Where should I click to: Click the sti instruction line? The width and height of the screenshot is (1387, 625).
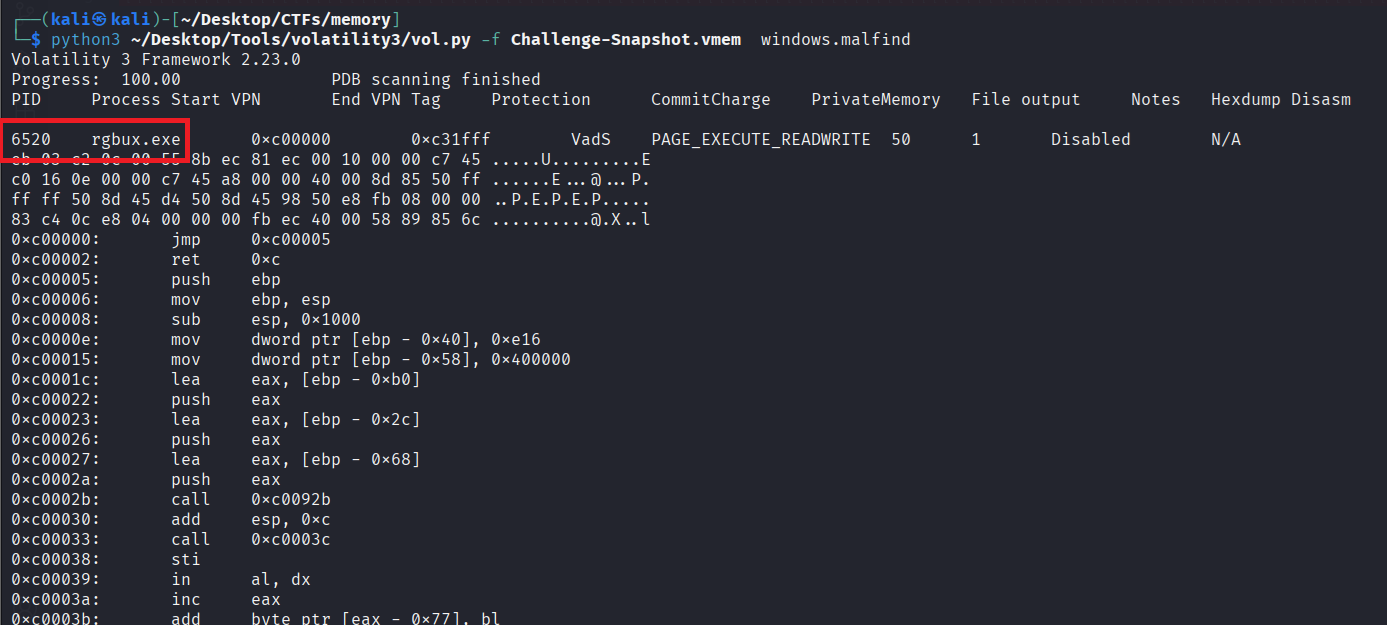(x=186, y=560)
